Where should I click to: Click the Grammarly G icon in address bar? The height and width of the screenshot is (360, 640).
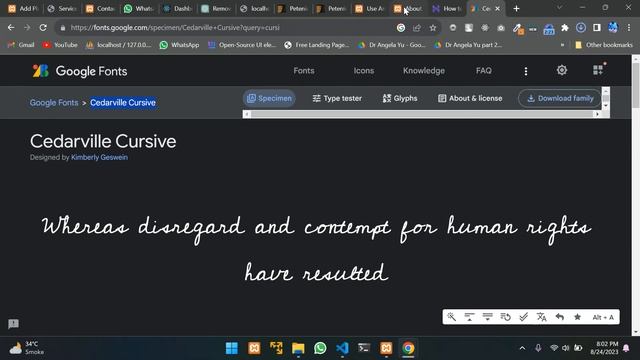click(x=401, y=28)
